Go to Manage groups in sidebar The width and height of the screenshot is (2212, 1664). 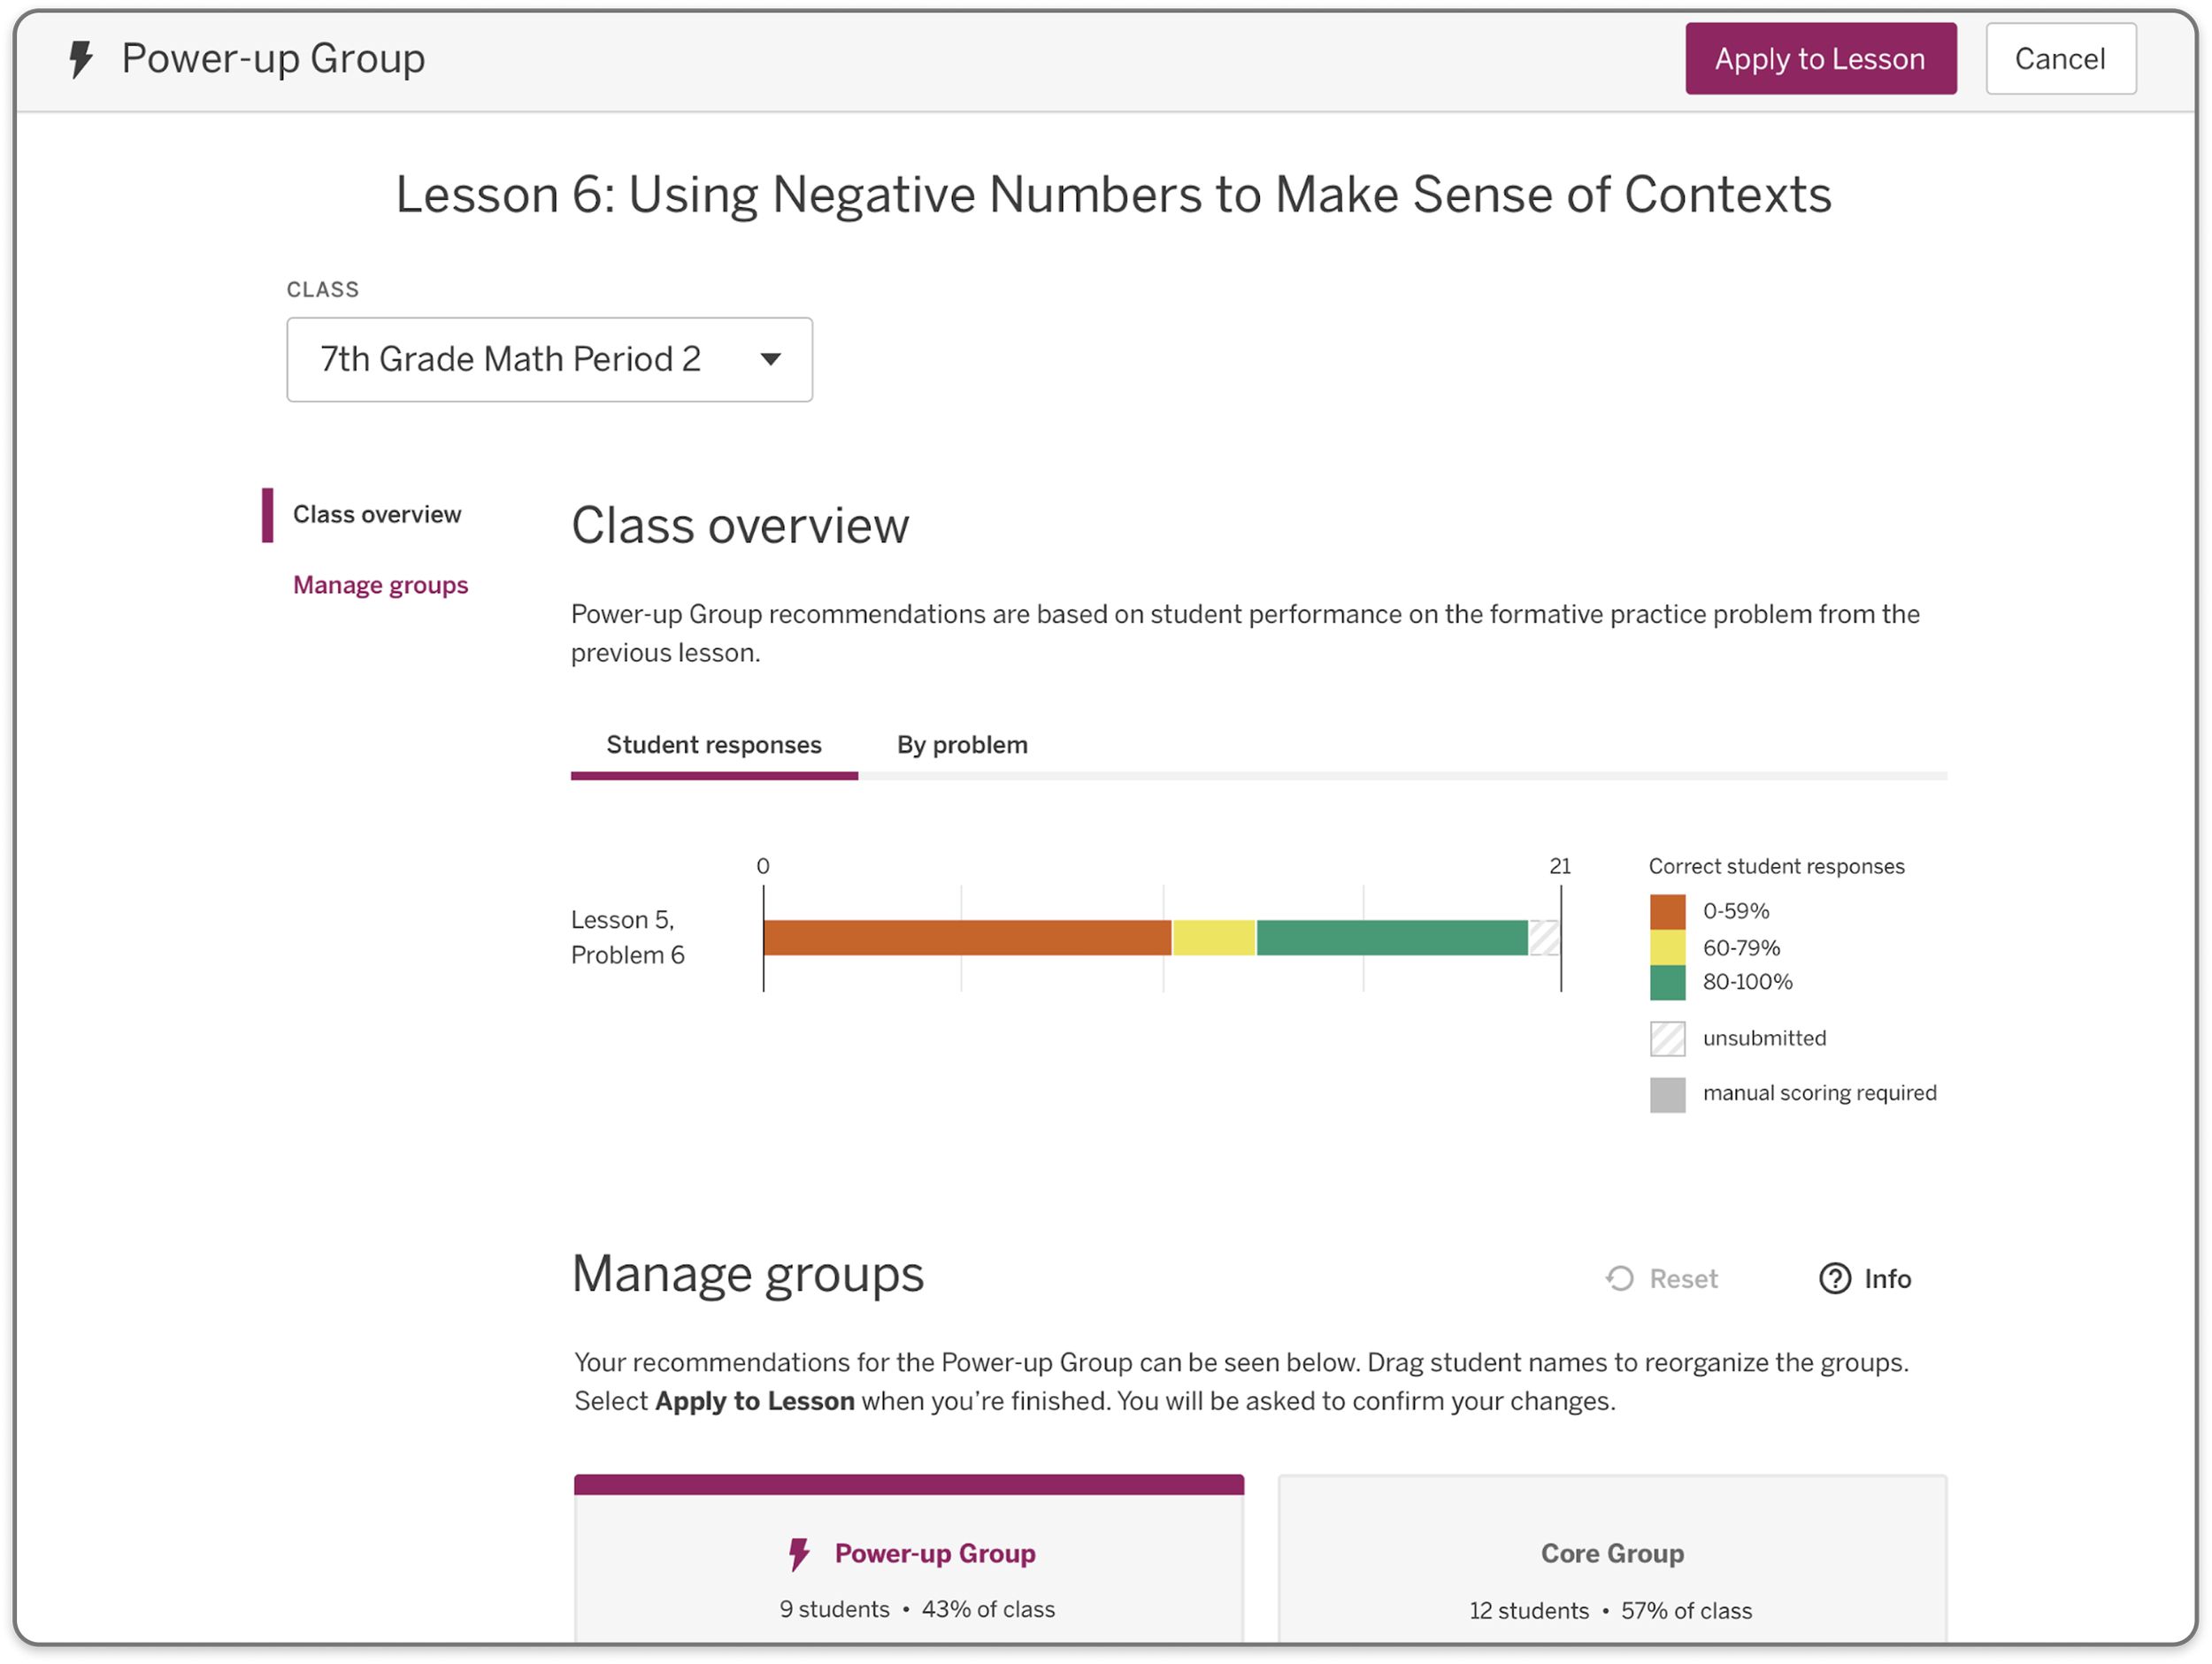pyautogui.click(x=381, y=585)
